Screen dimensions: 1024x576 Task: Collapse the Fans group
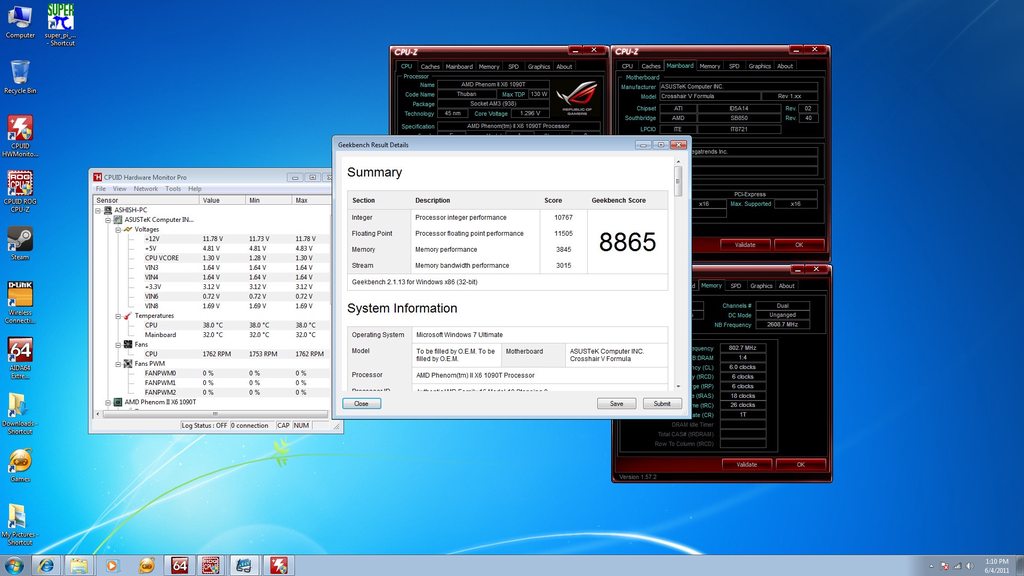click(x=118, y=345)
